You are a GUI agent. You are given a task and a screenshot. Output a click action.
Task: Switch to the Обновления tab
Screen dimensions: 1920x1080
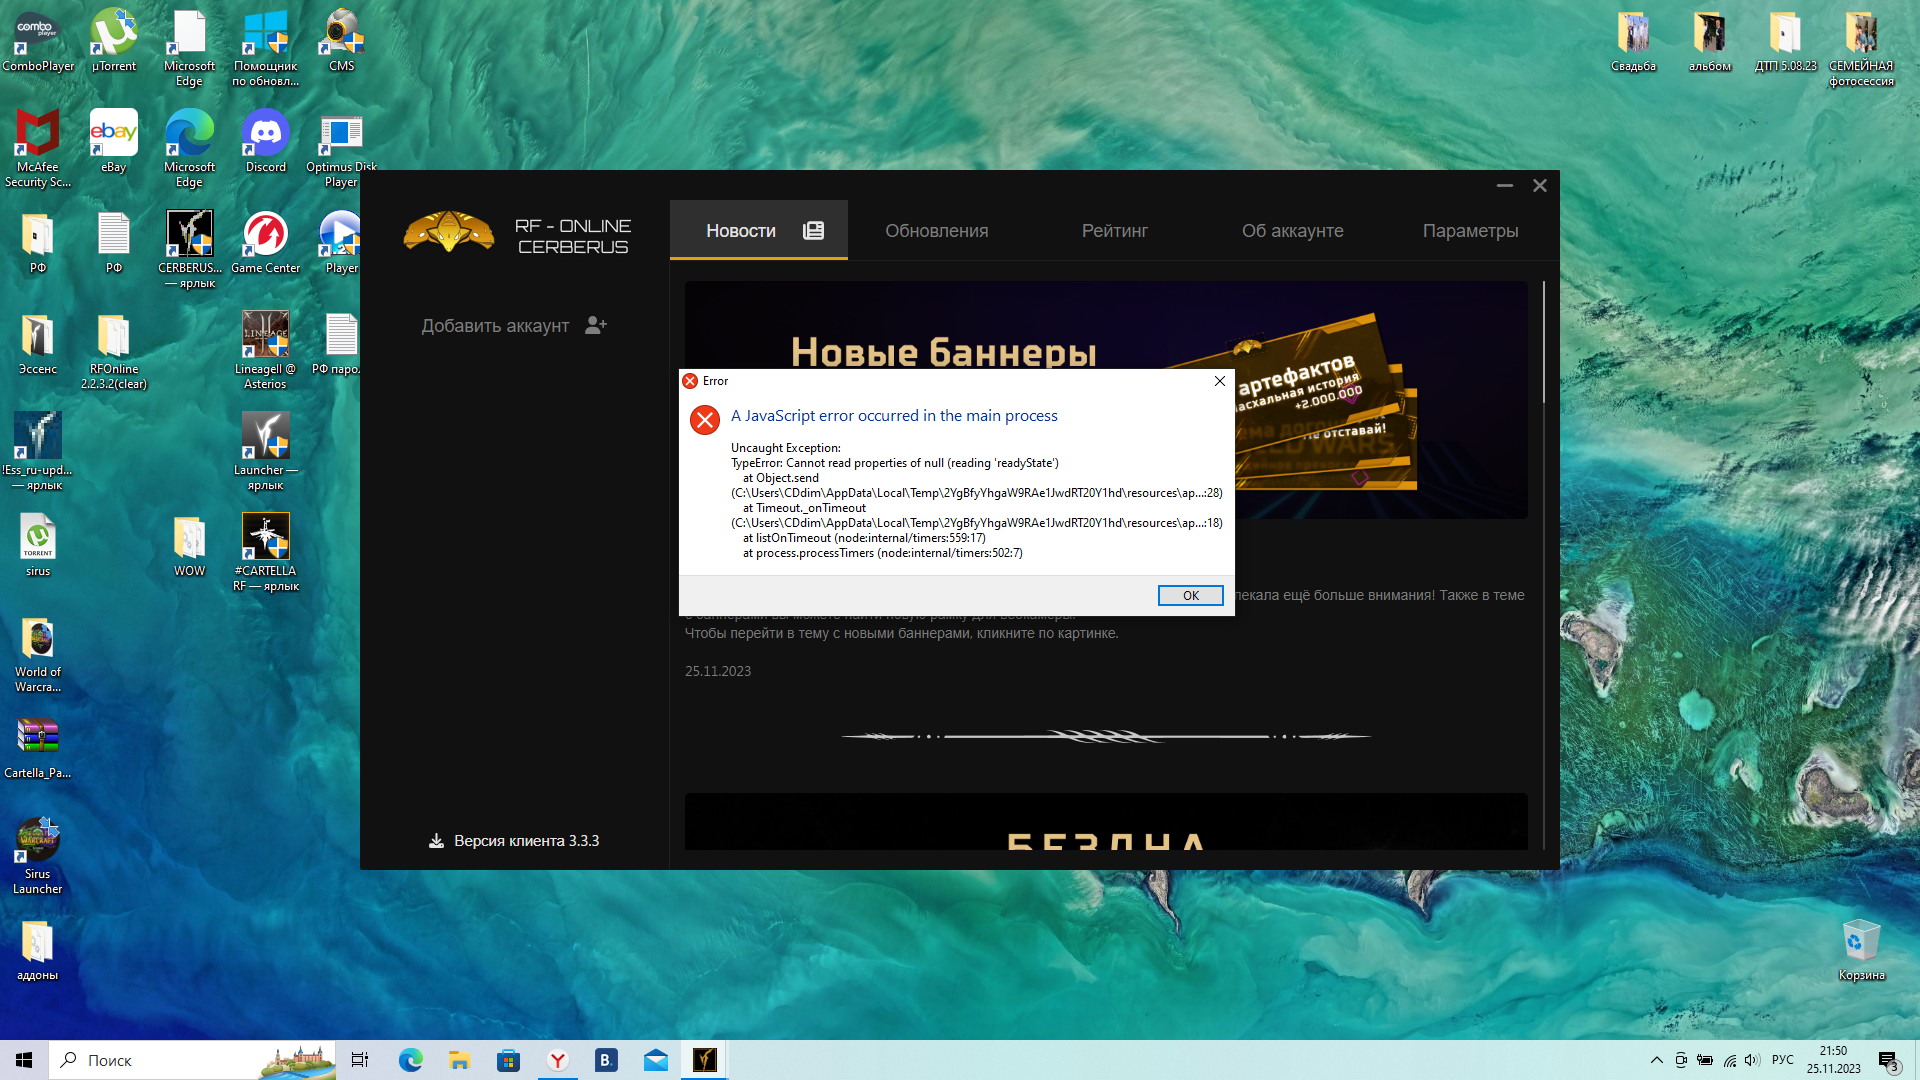click(936, 231)
